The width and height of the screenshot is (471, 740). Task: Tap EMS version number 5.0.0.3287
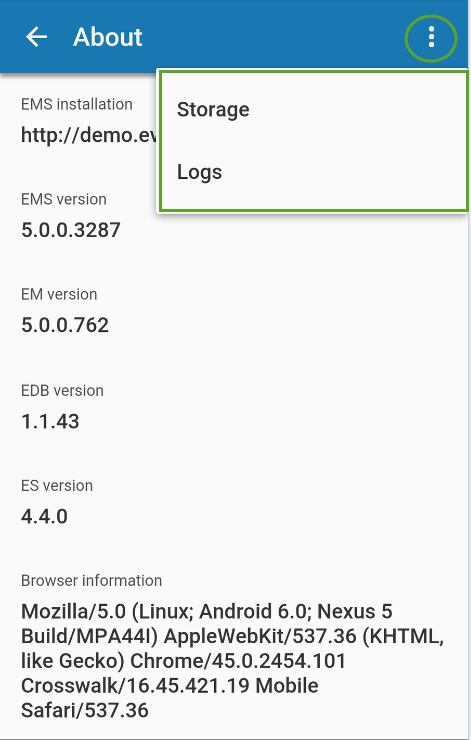71,230
